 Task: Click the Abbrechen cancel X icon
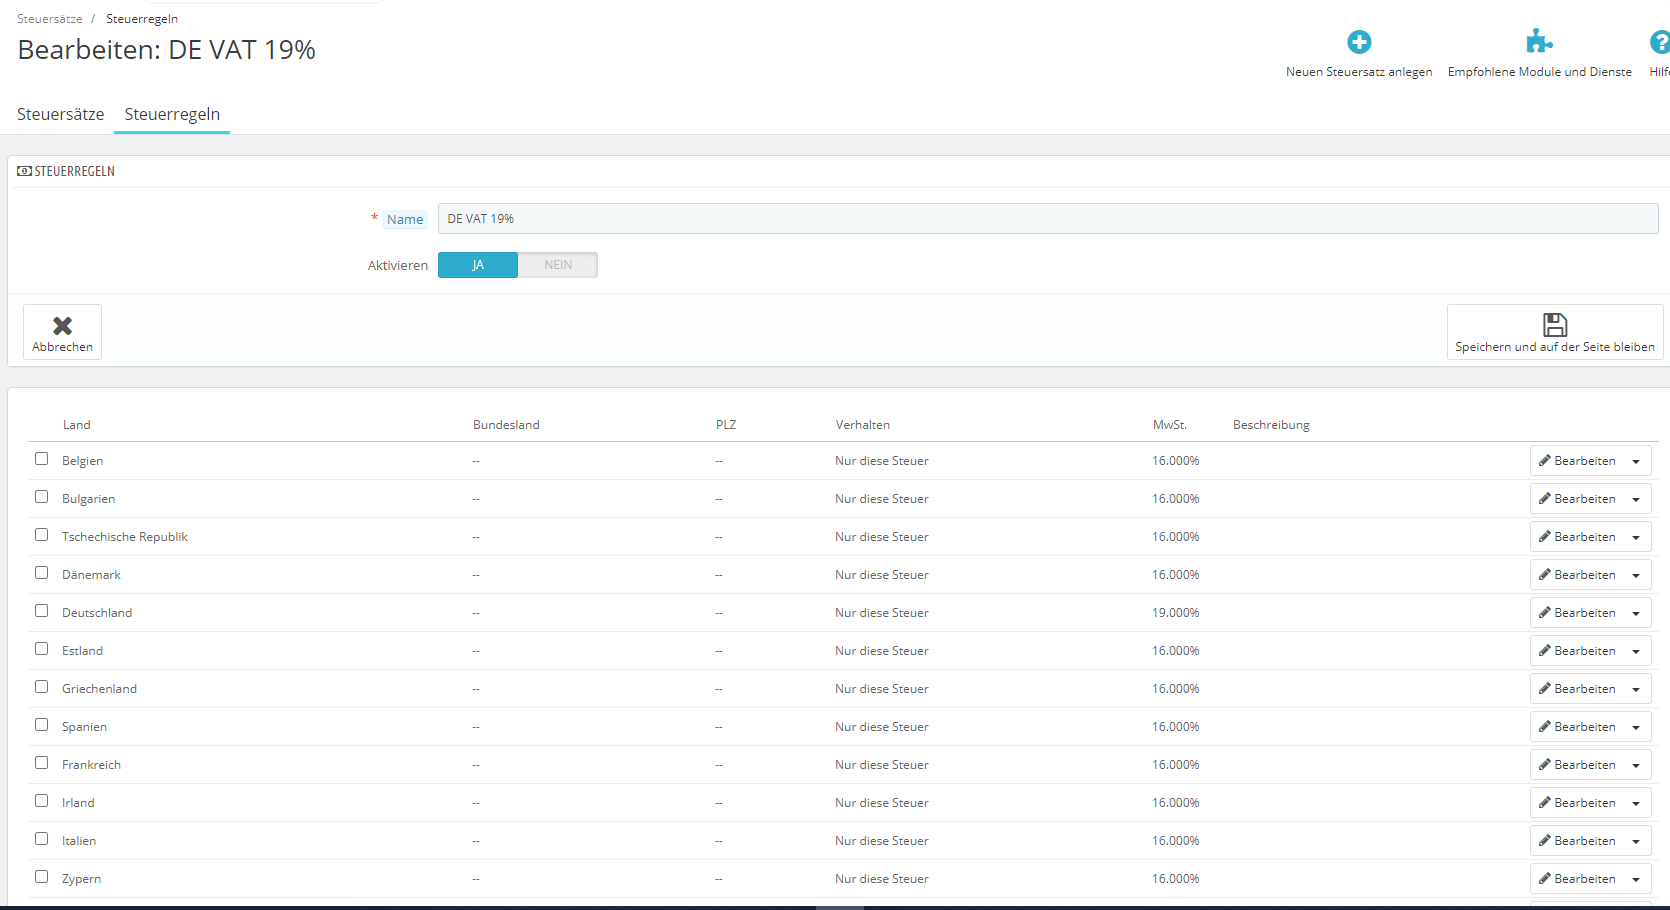tap(62, 326)
